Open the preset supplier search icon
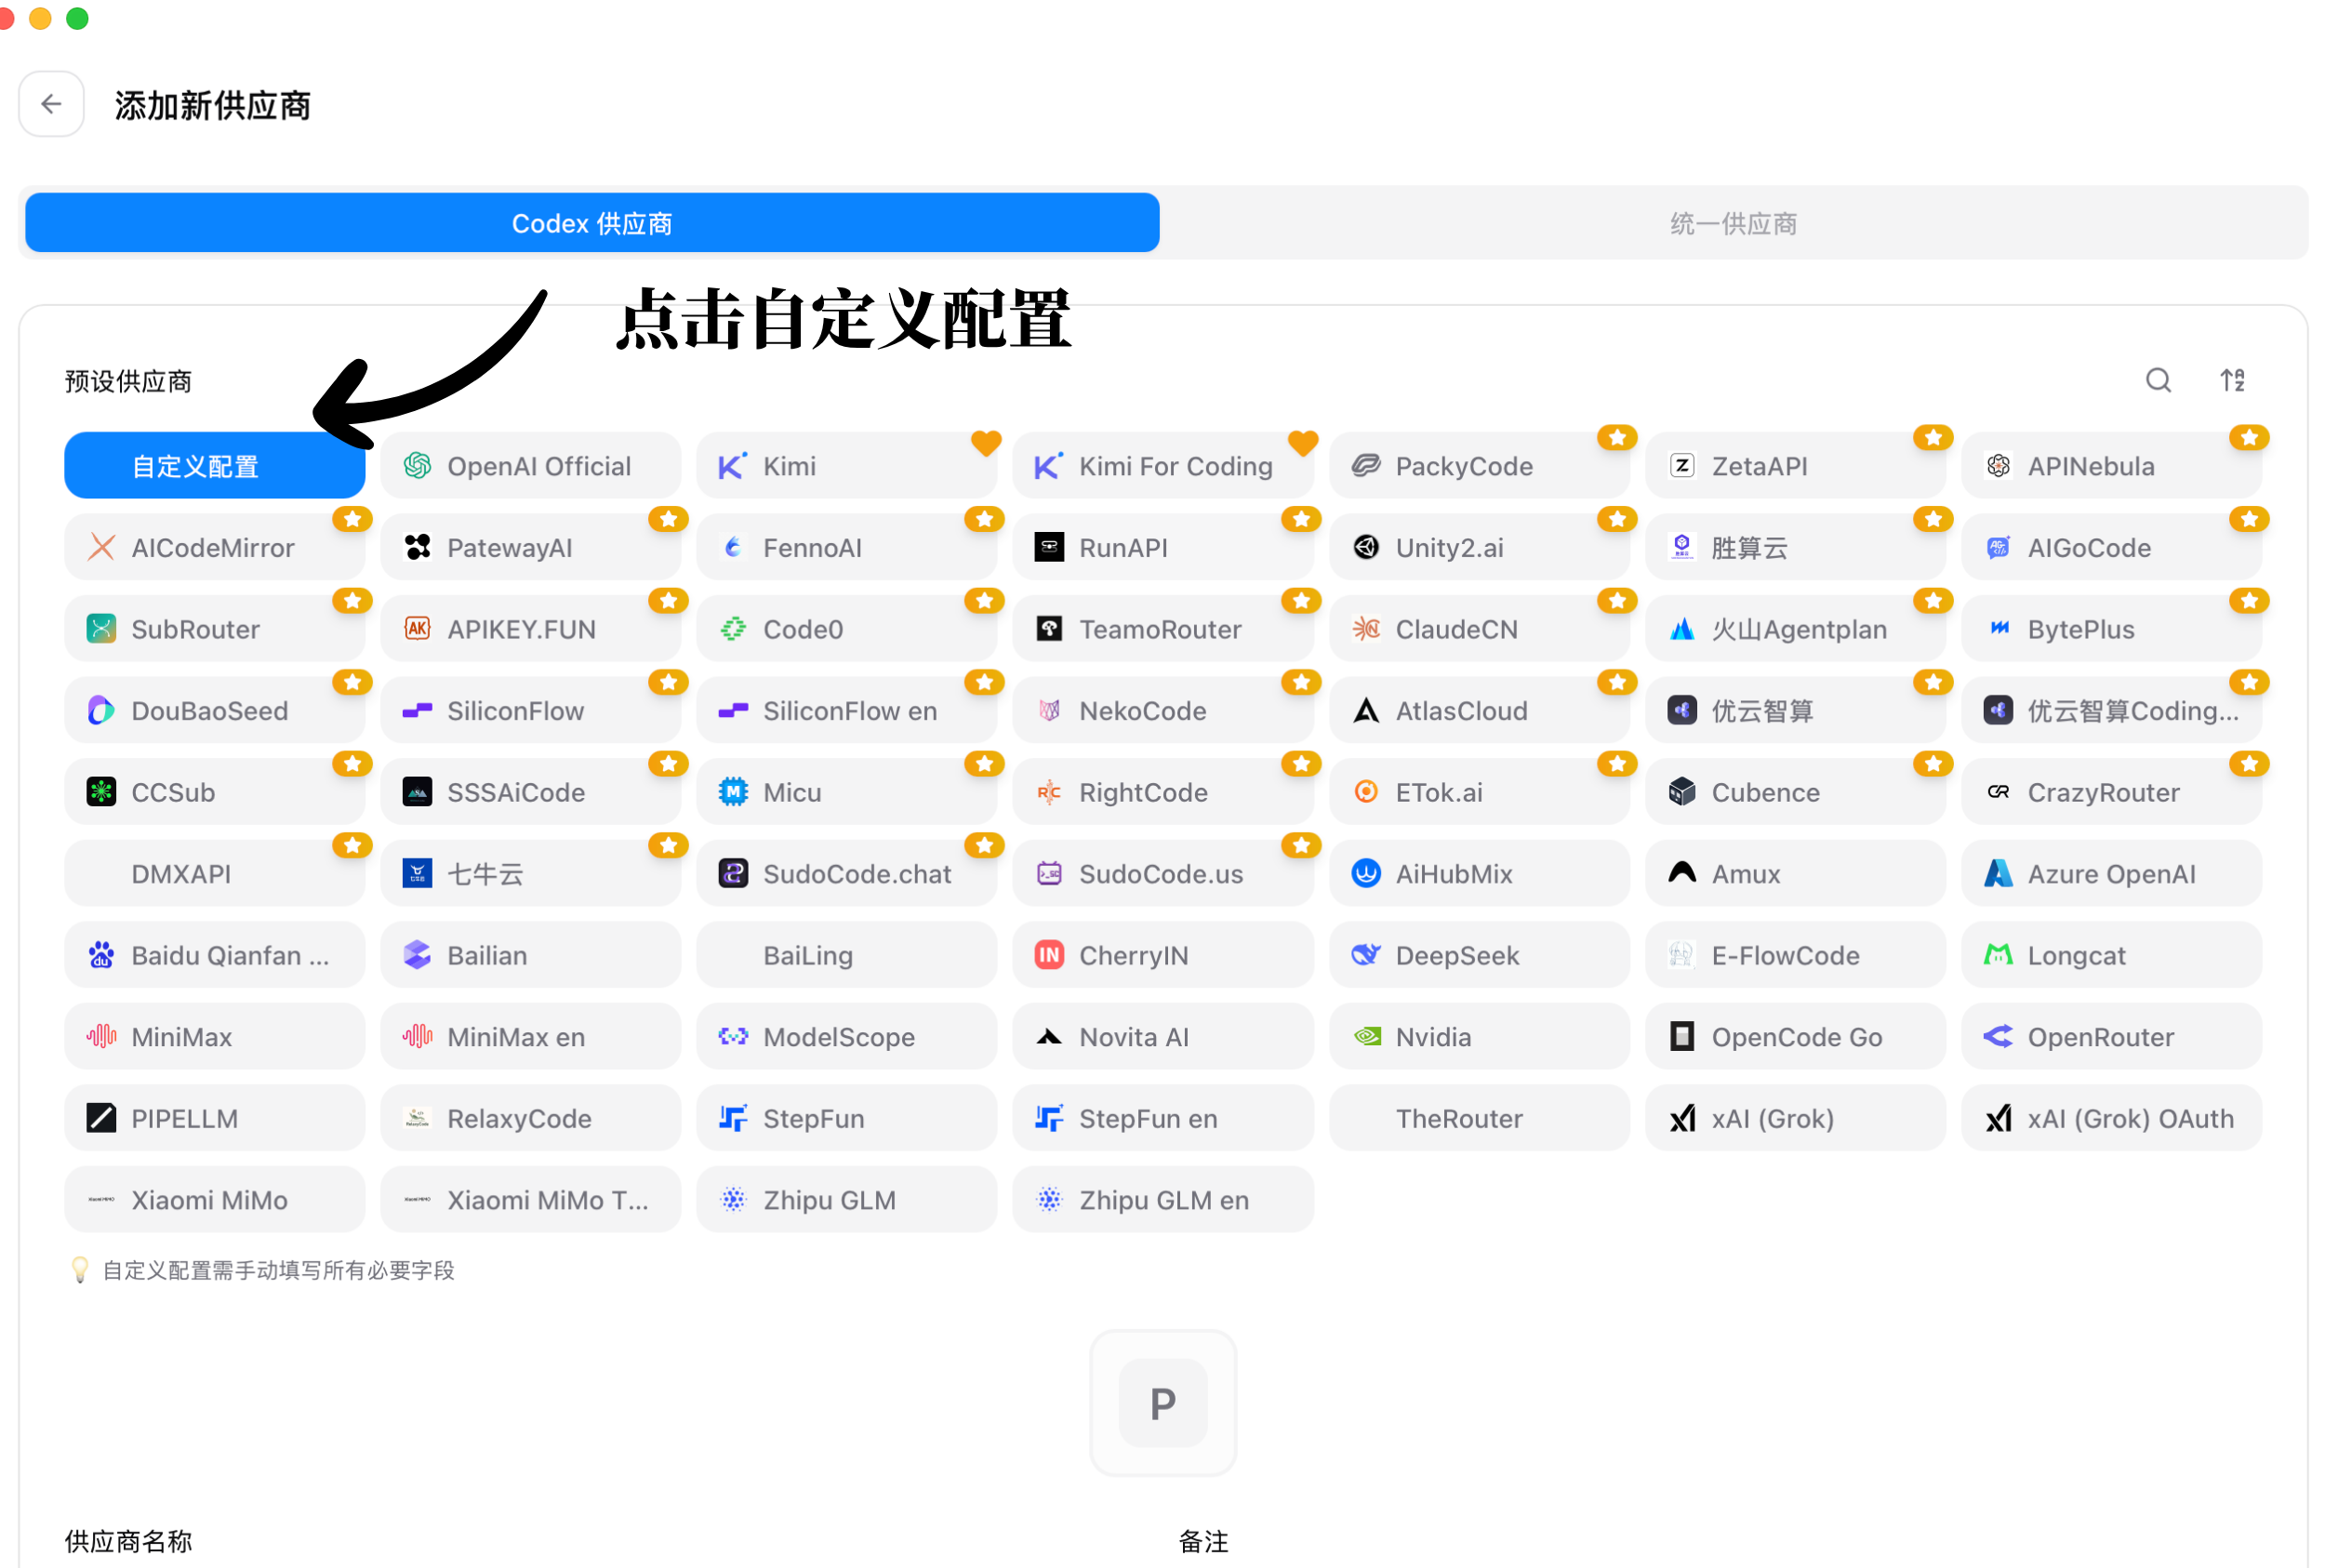2325x1568 pixels. tap(2158, 381)
